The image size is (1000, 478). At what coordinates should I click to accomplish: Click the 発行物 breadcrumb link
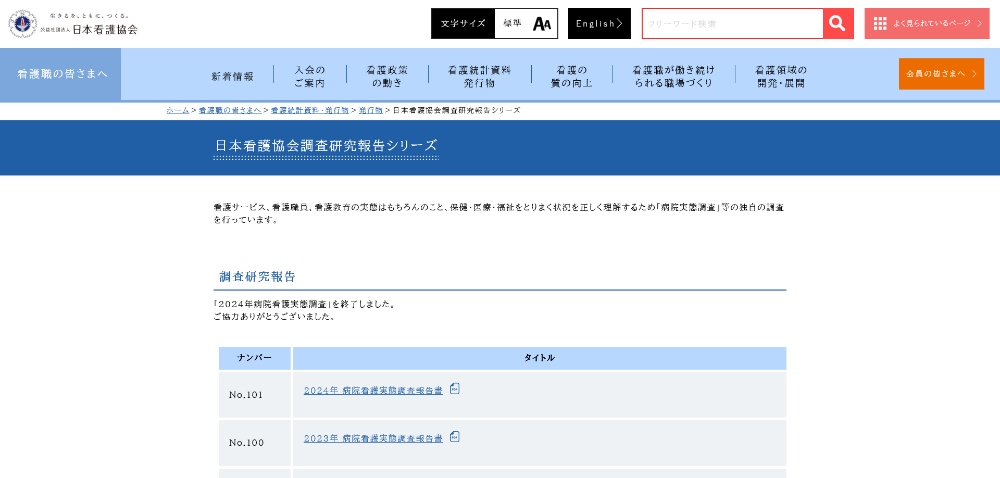click(370, 110)
